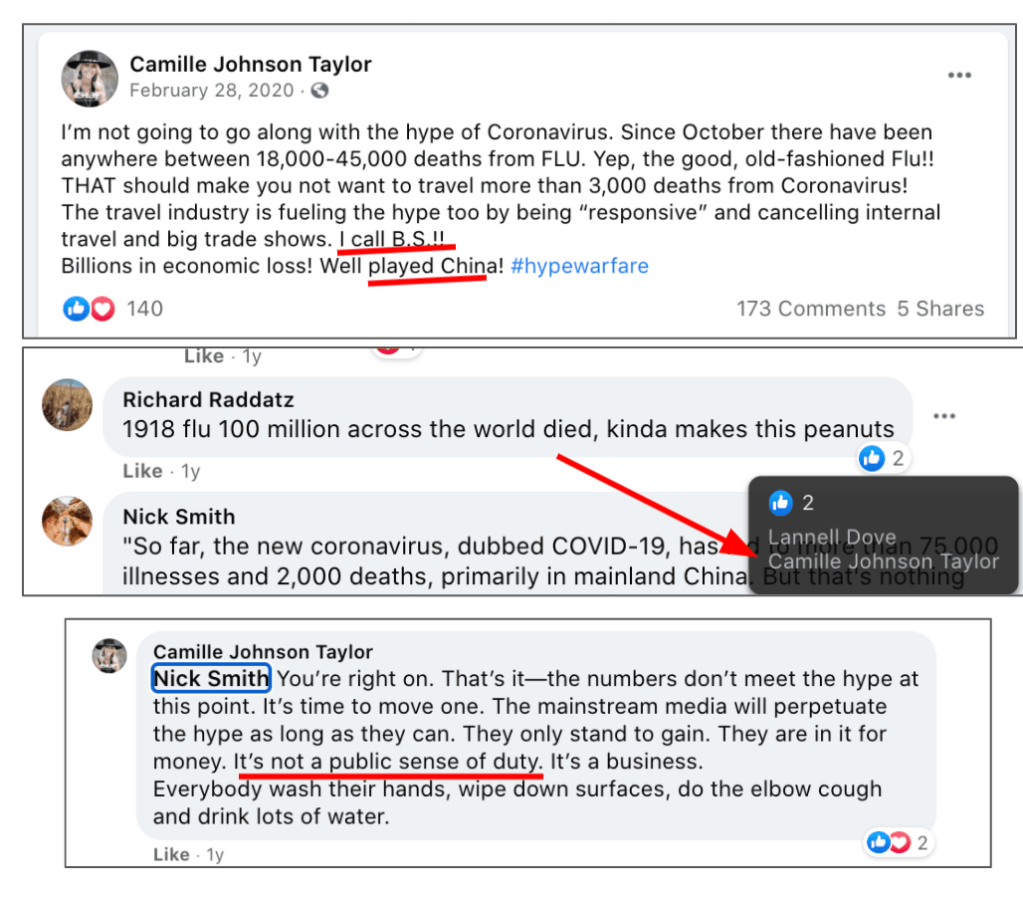
Task: Open Camille Johnson Taylor post author name
Action: point(251,64)
